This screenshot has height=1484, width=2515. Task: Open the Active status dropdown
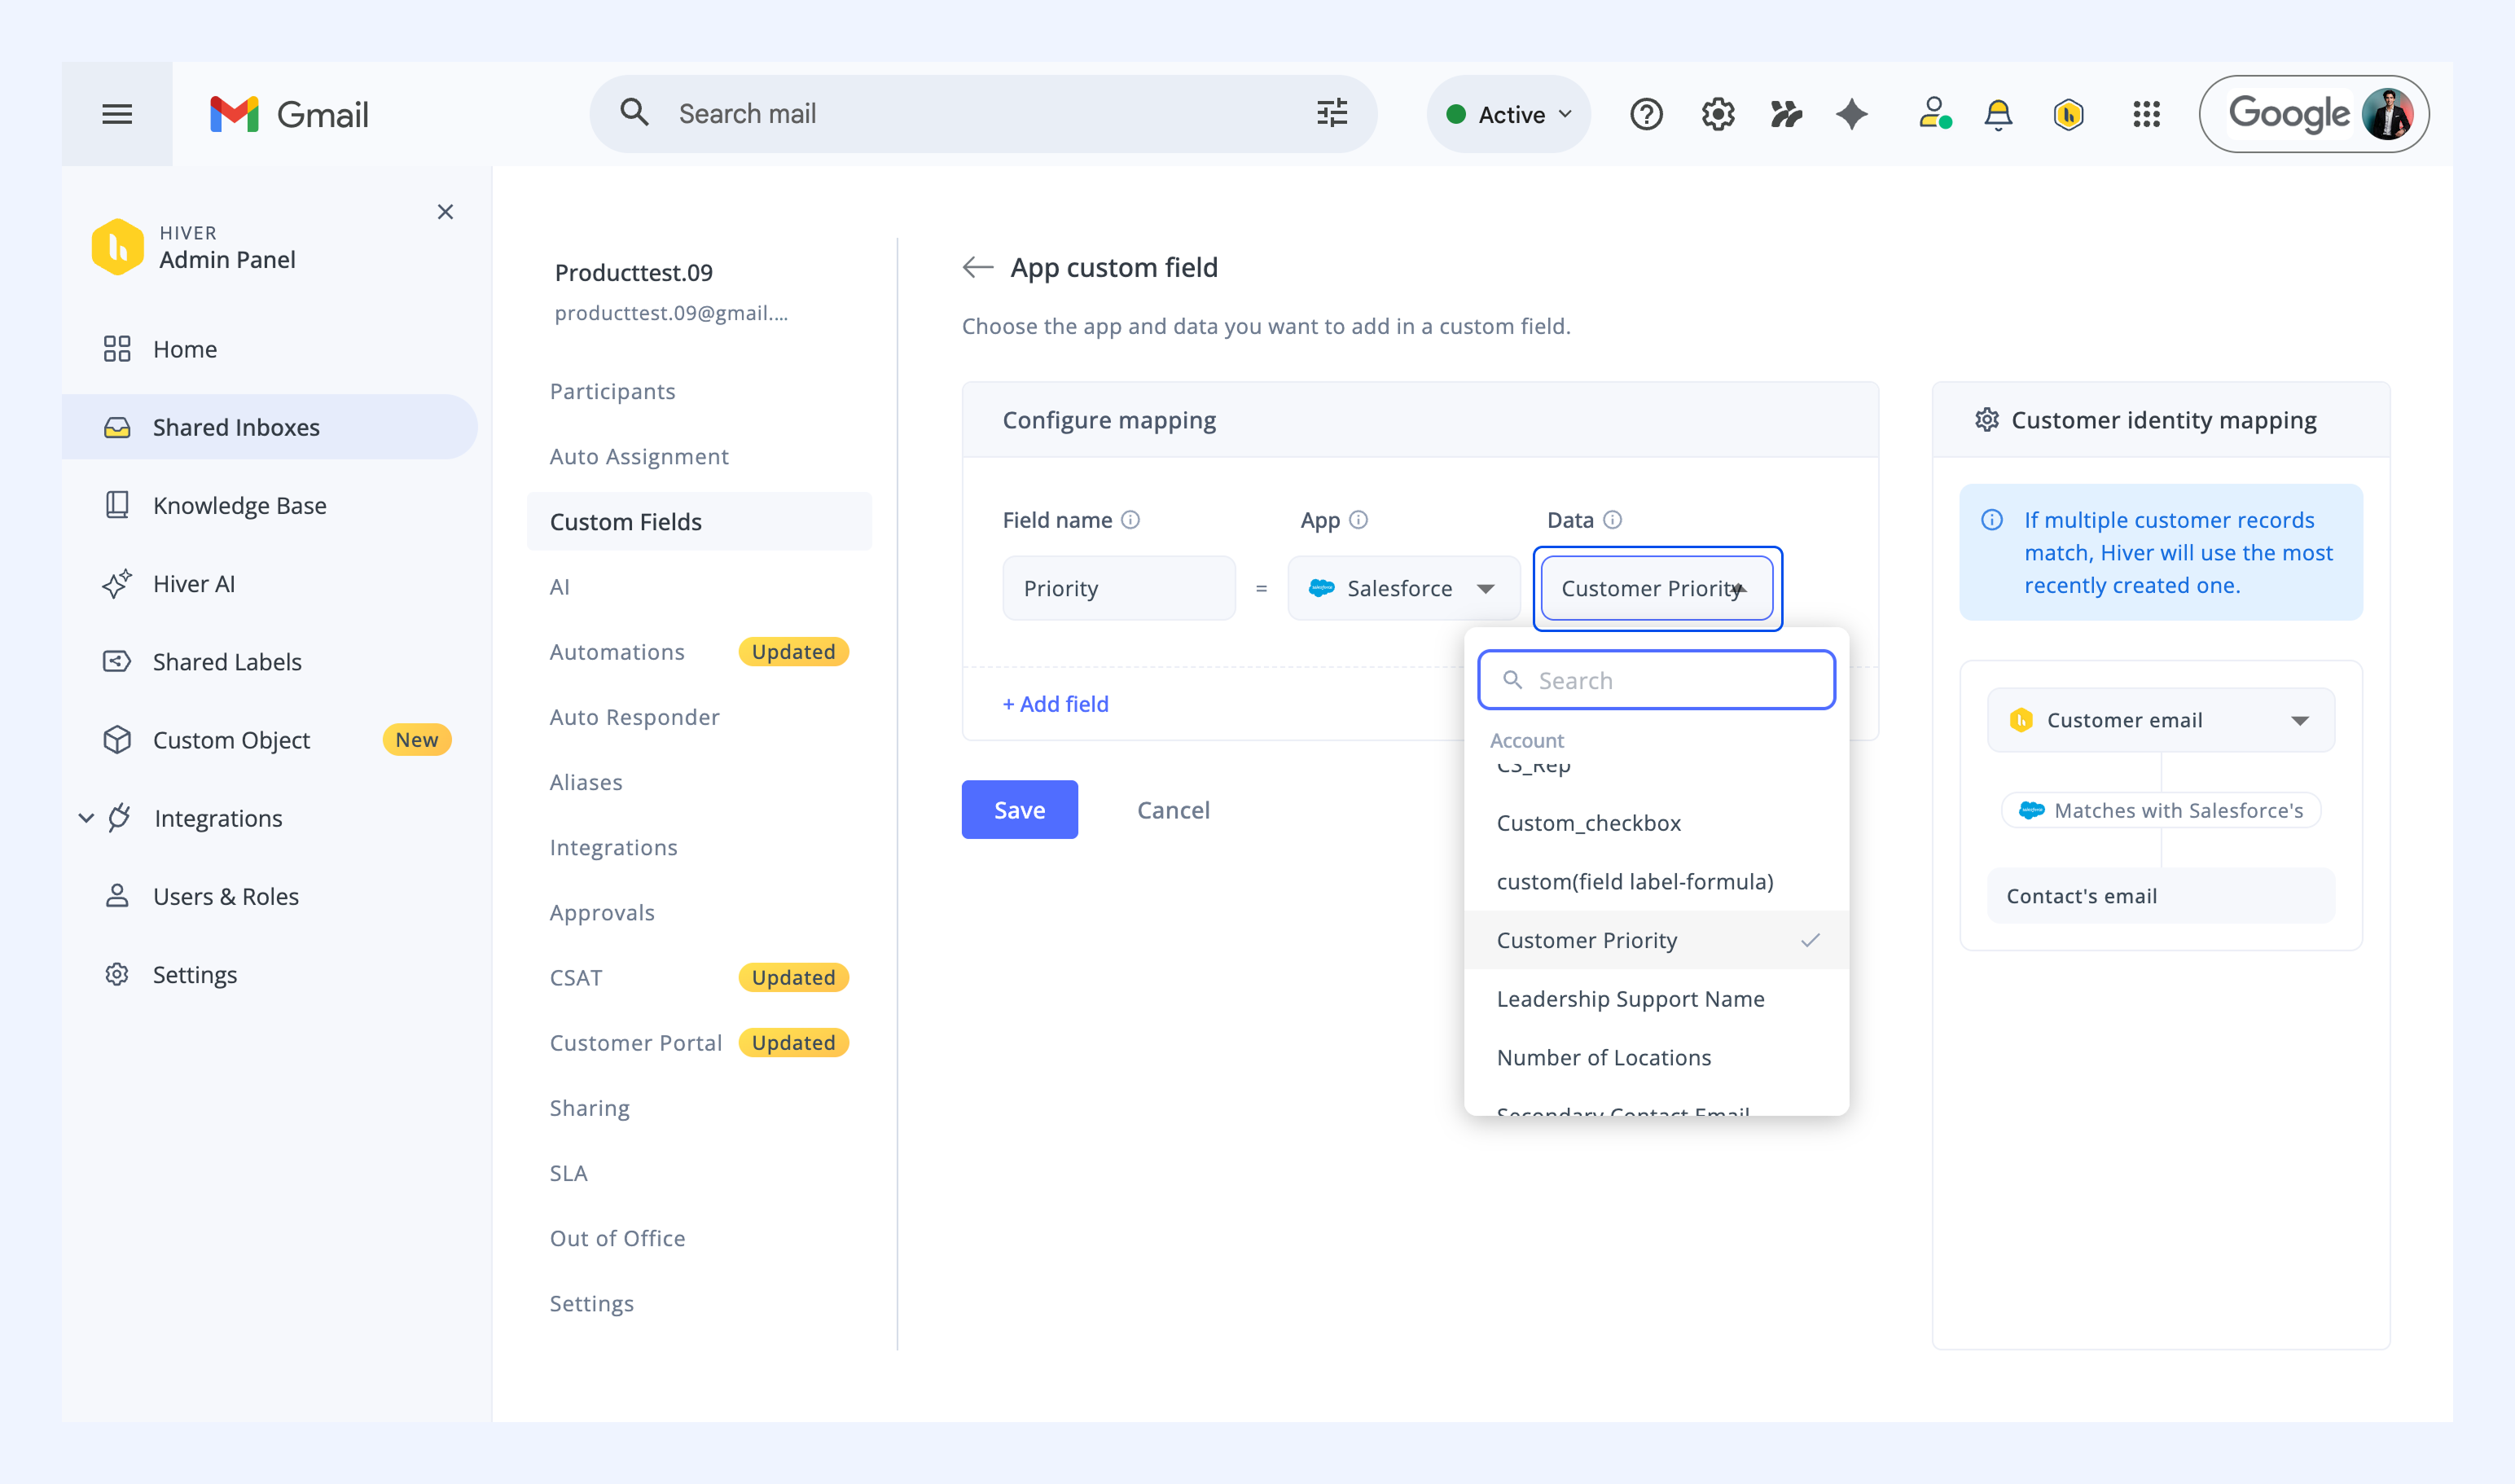coord(1508,114)
